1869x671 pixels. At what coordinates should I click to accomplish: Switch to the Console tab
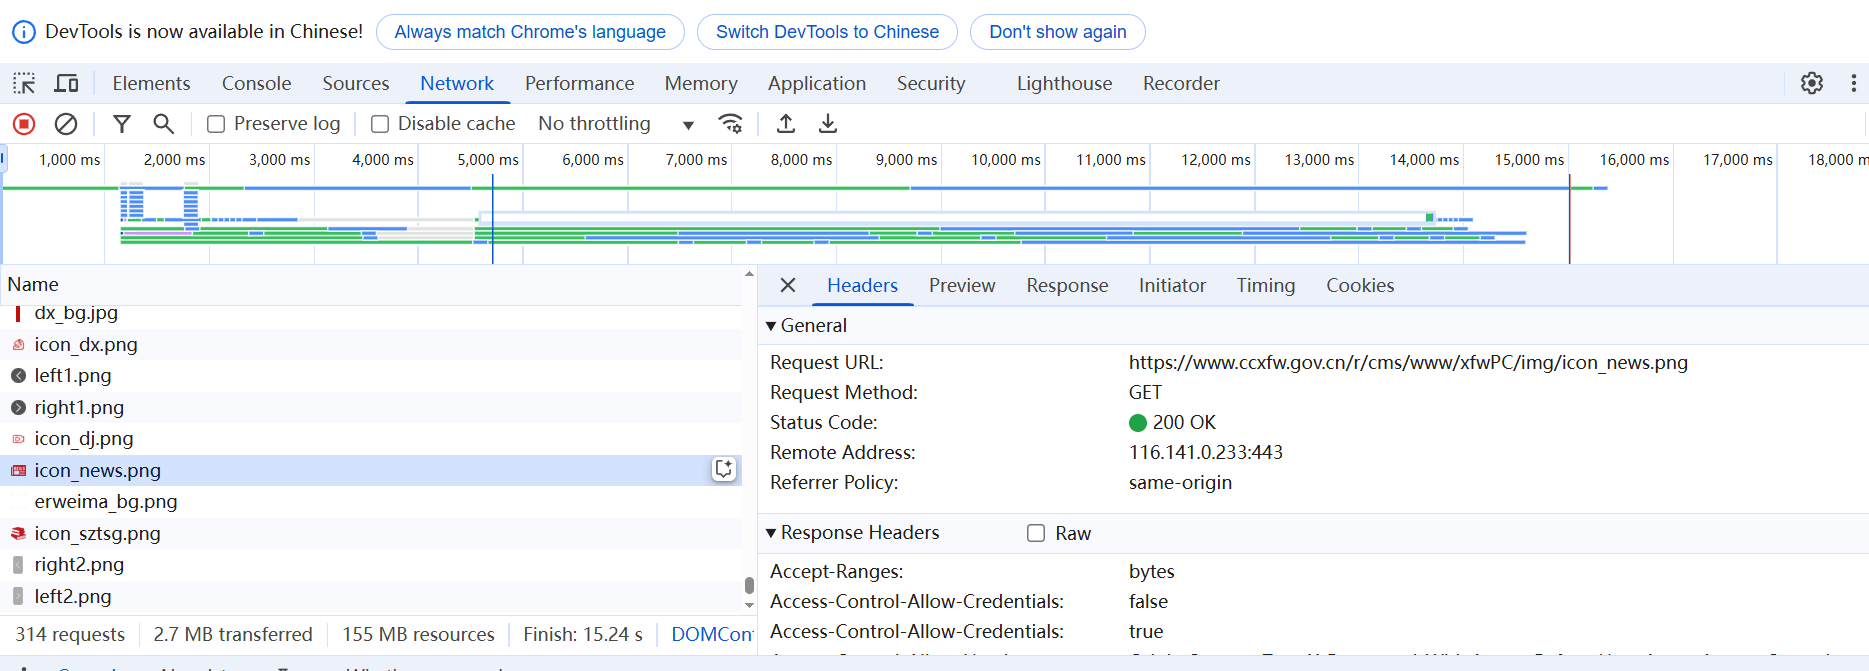point(256,84)
